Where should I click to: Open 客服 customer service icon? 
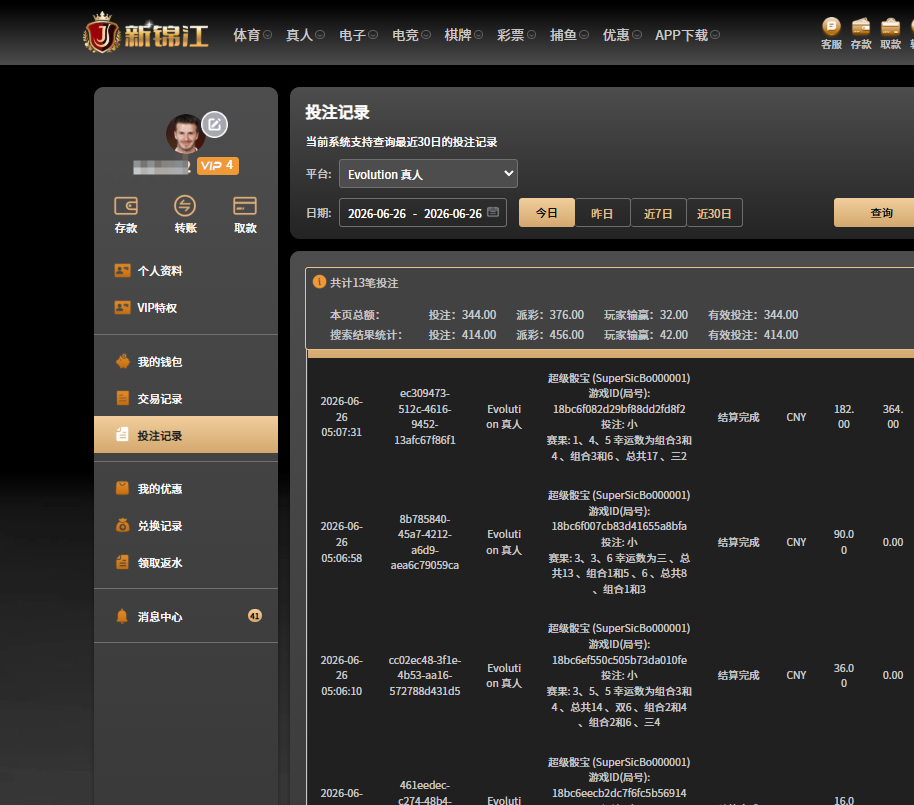(831, 33)
